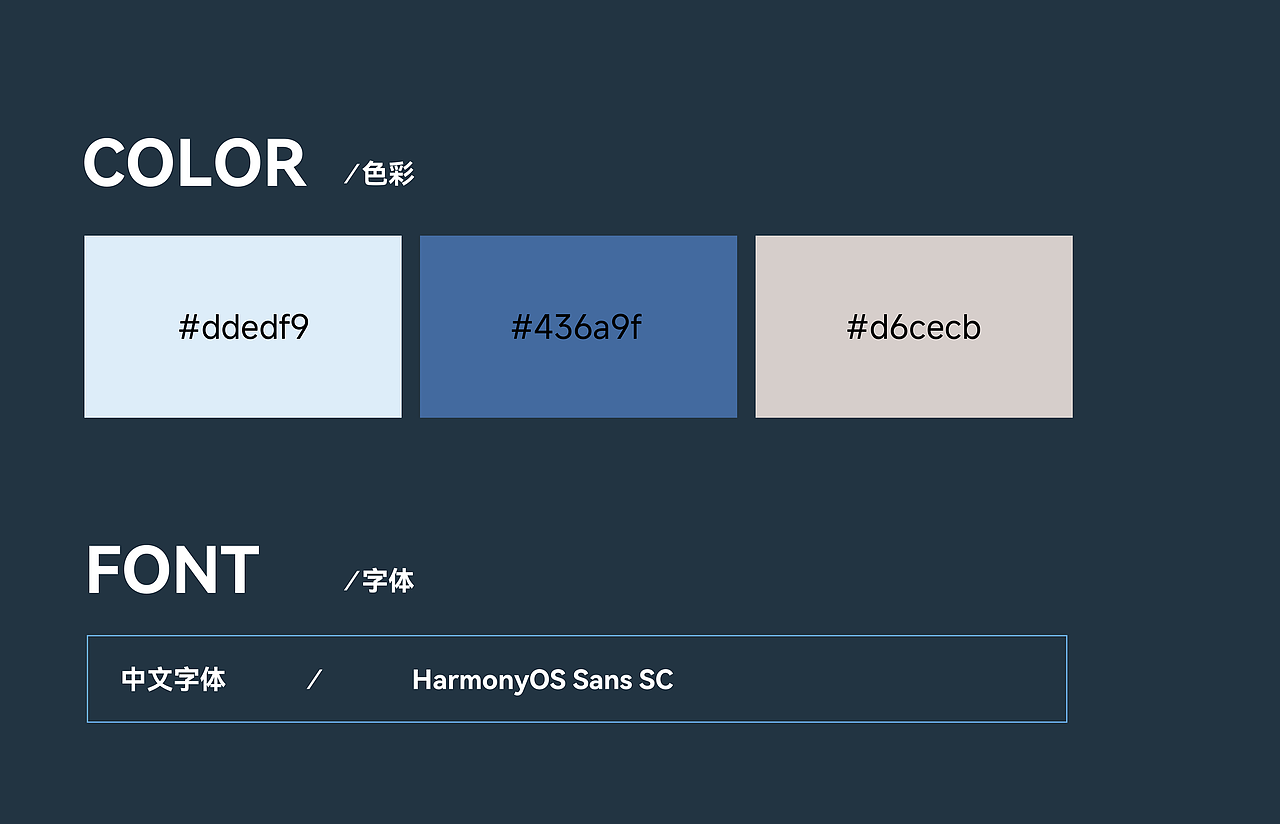Click the FONT heading
This screenshot has width=1280, height=824.
[173, 571]
